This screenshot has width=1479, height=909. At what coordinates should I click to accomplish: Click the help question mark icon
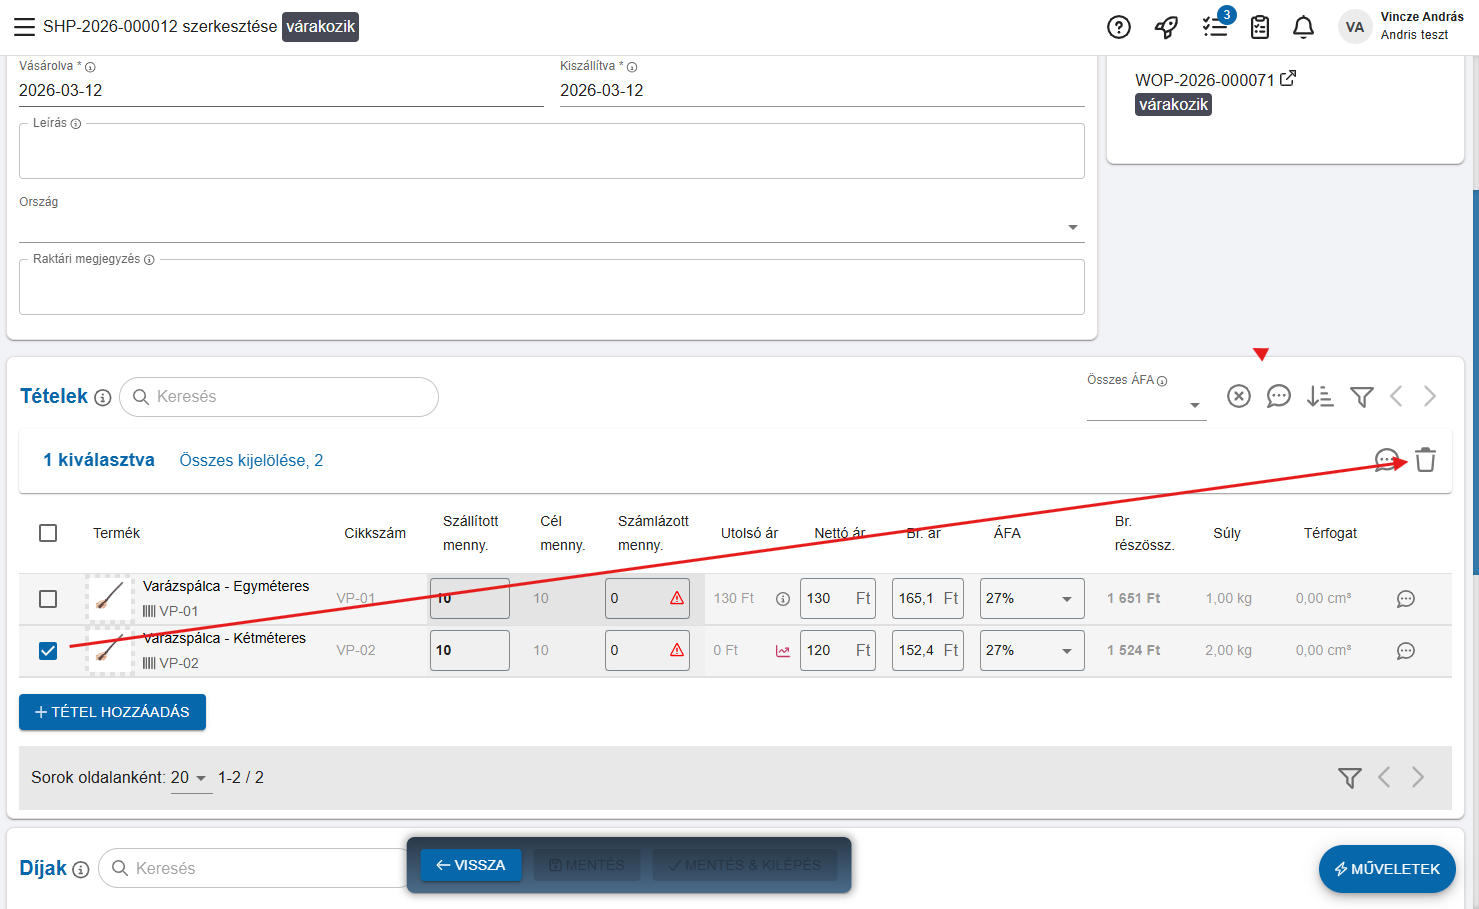[1118, 27]
